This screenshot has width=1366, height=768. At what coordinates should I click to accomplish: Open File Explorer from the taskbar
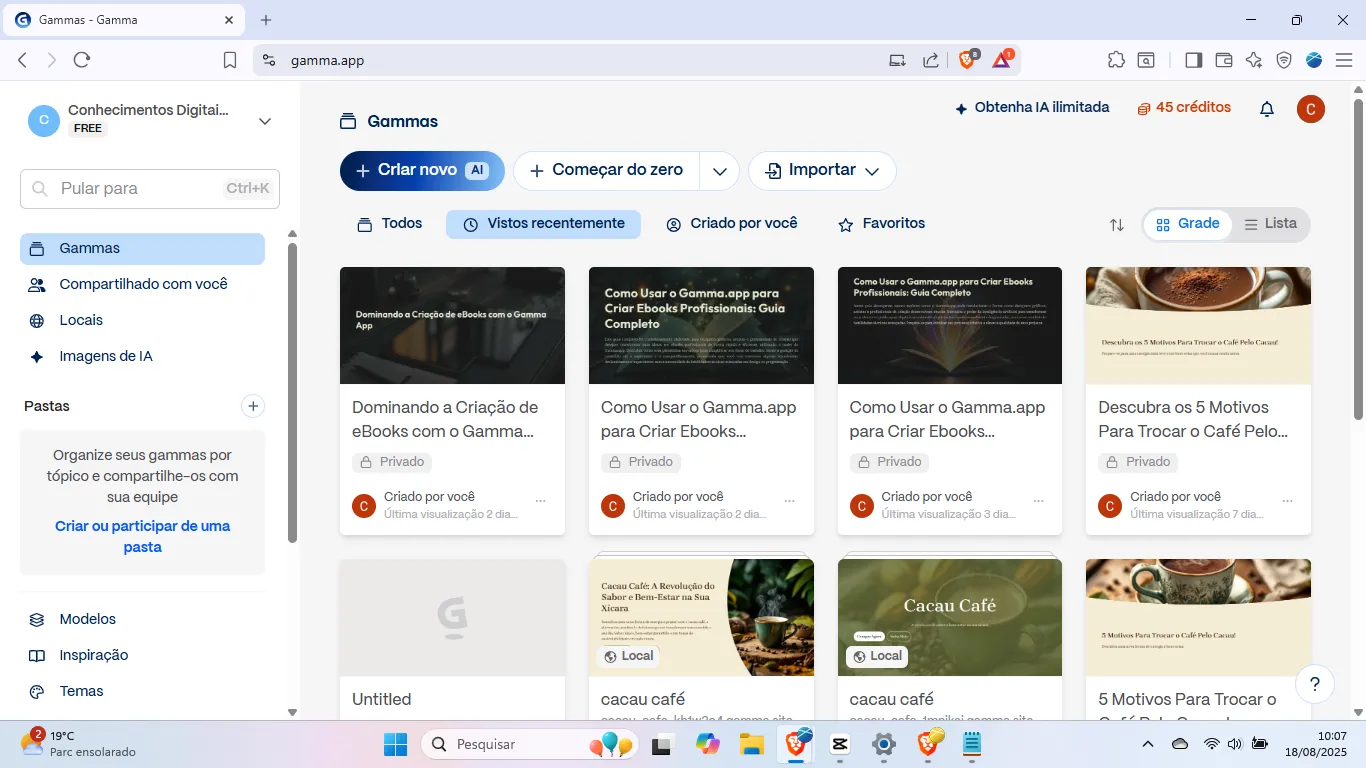coord(752,744)
